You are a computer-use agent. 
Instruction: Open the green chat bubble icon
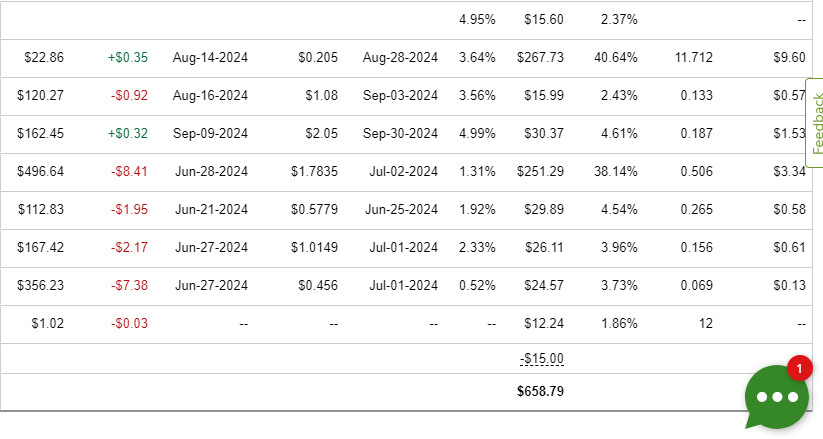click(x=776, y=396)
